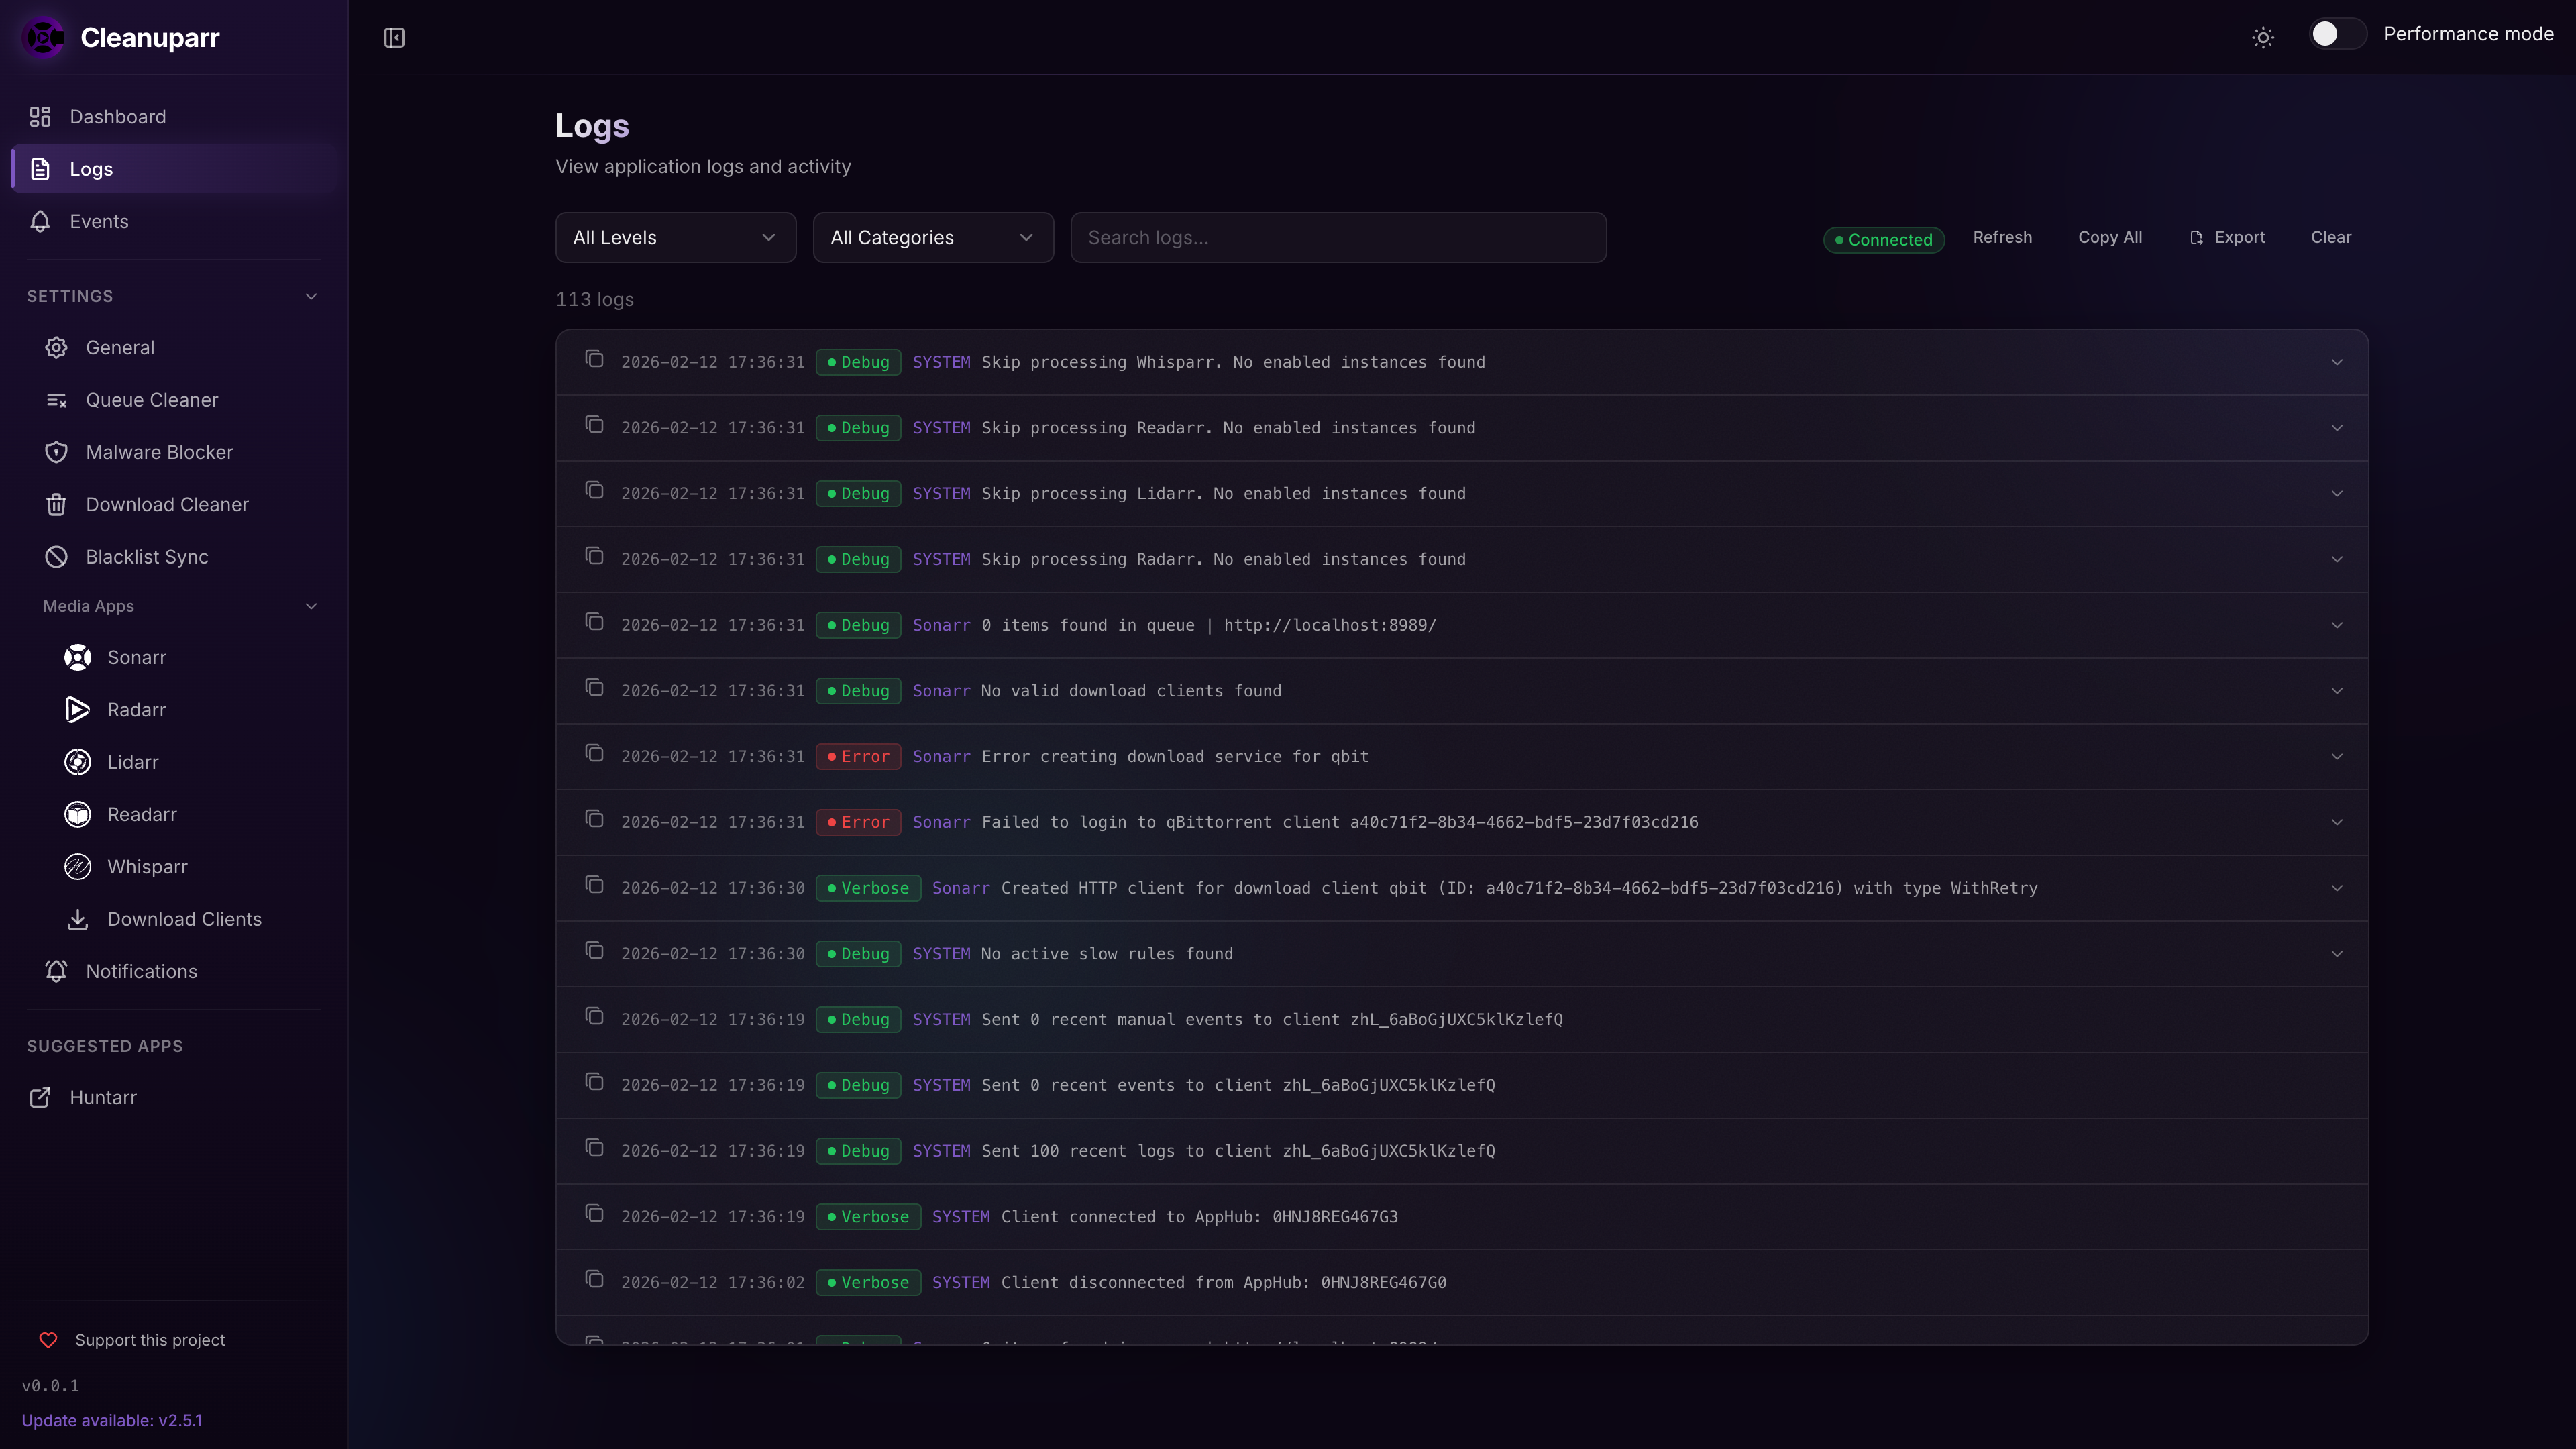Click the Connected status badge
Viewport: 2576px width, 1449px height.
(1883, 239)
